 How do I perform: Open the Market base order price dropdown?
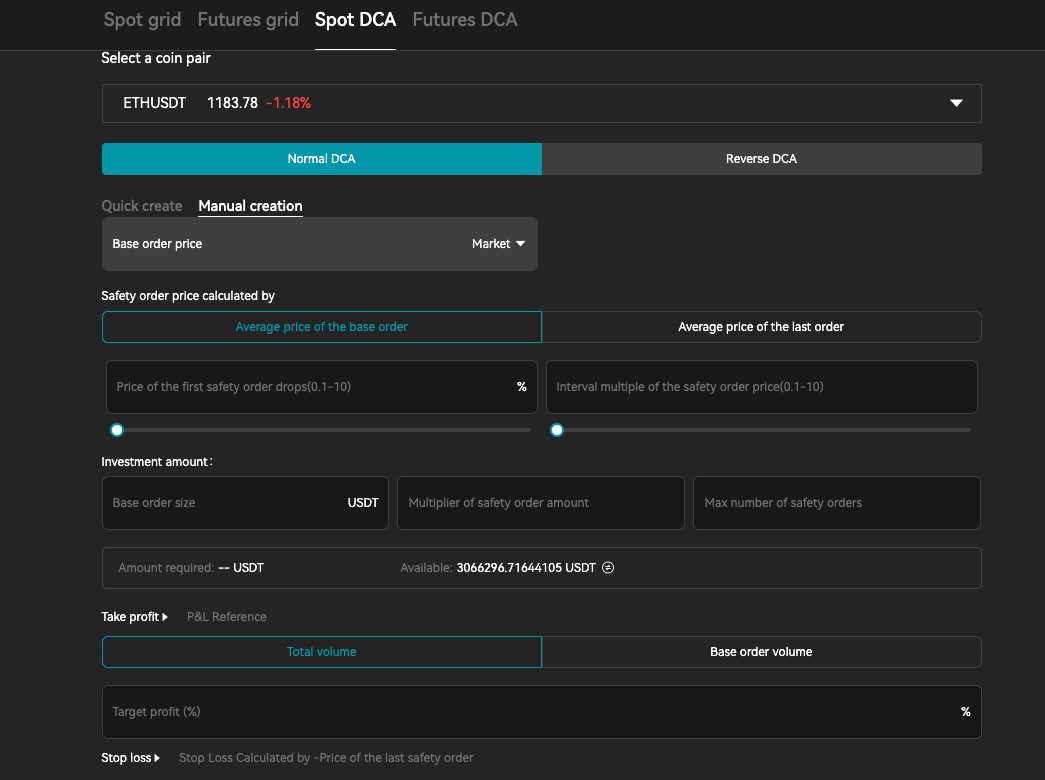(x=498, y=244)
